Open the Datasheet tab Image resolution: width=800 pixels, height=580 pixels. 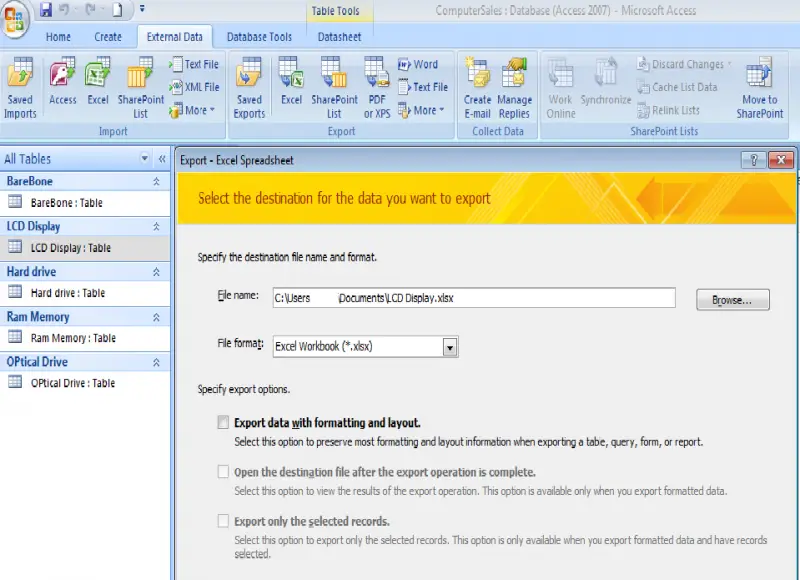coord(339,37)
